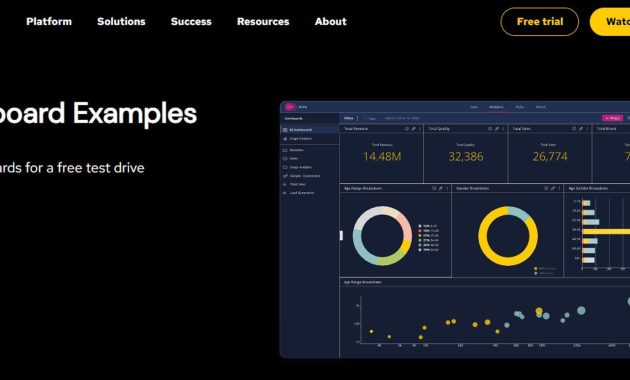The image size is (630, 380).
Task: Open the Platform menu
Action: pos(49,22)
